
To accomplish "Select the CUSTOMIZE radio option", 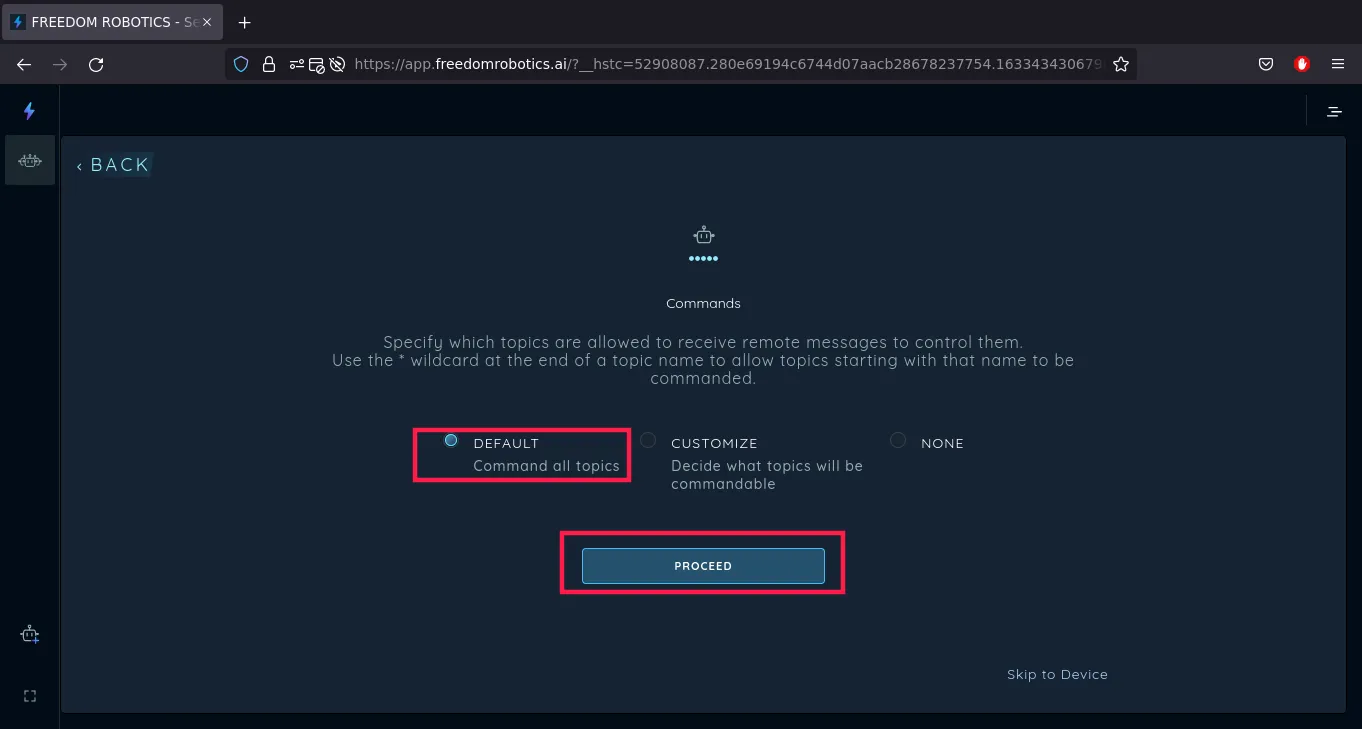I will point(648,441).
